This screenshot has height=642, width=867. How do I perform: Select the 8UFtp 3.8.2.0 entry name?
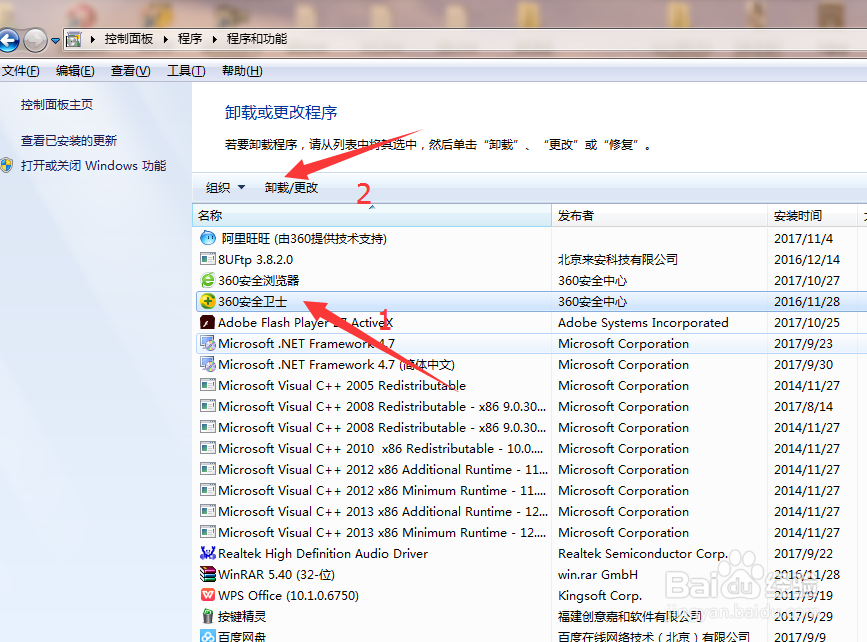click(x=255, y=259)
